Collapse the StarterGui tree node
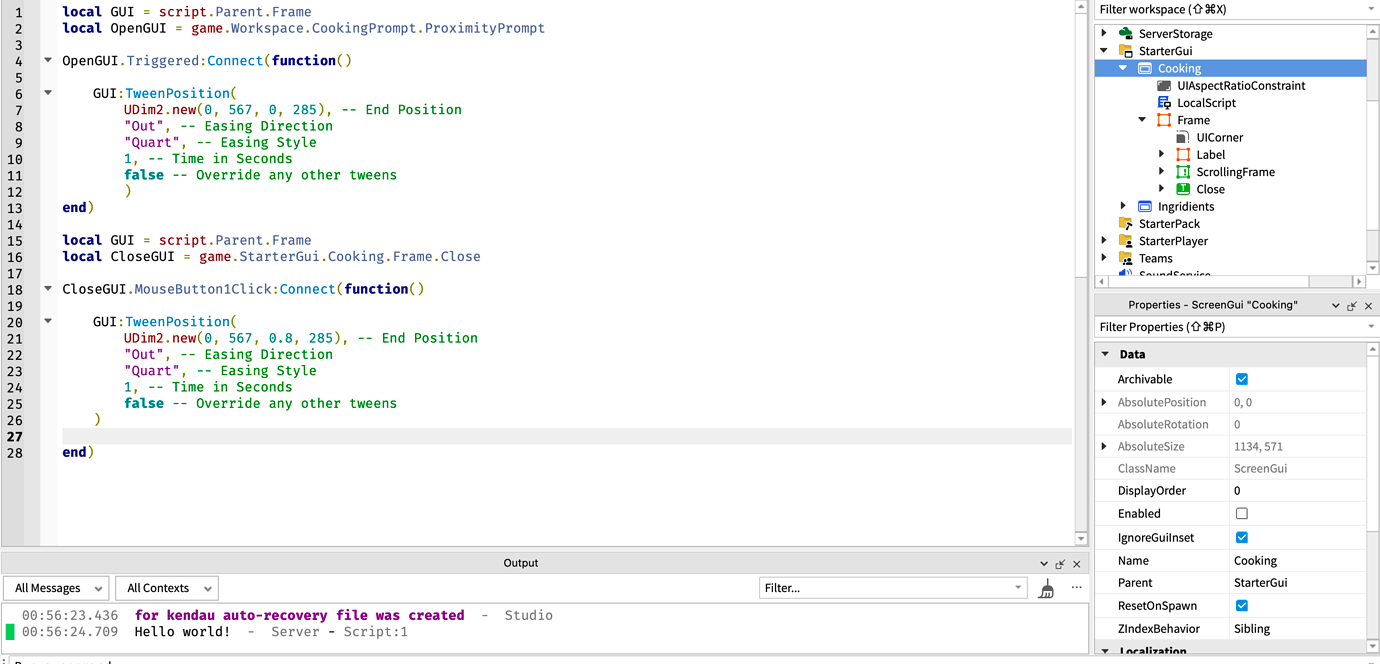The width and height of the screenshot is (1380, 664). [1104, 51]
